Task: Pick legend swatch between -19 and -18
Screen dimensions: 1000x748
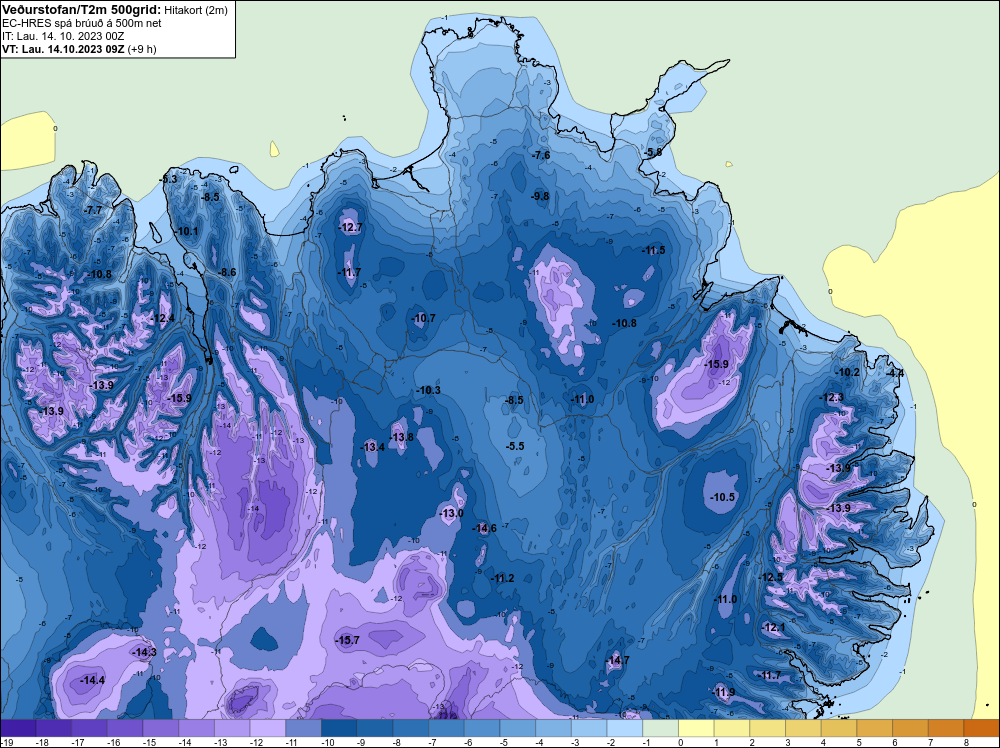Action: tap(18, 728)
